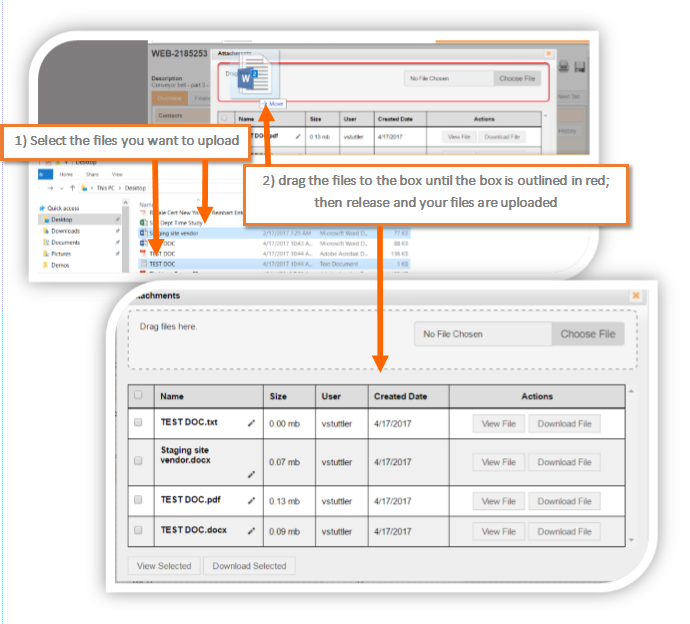Close the lower Attachments dialog with the X icon
The image size is (690, 624).
(x=635, y=296)
